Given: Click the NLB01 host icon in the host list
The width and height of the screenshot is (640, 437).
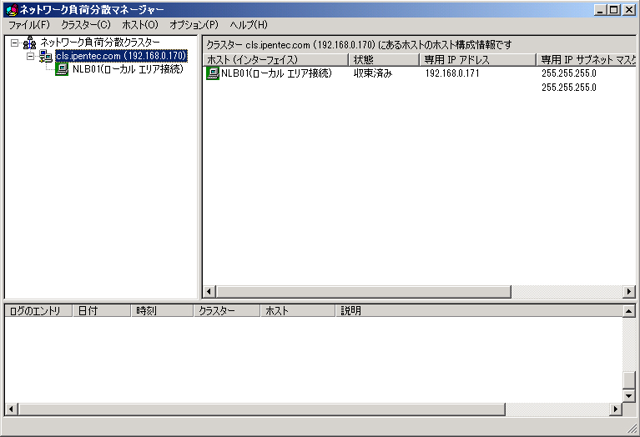Looking at the screenshot, I should point(213,73).
